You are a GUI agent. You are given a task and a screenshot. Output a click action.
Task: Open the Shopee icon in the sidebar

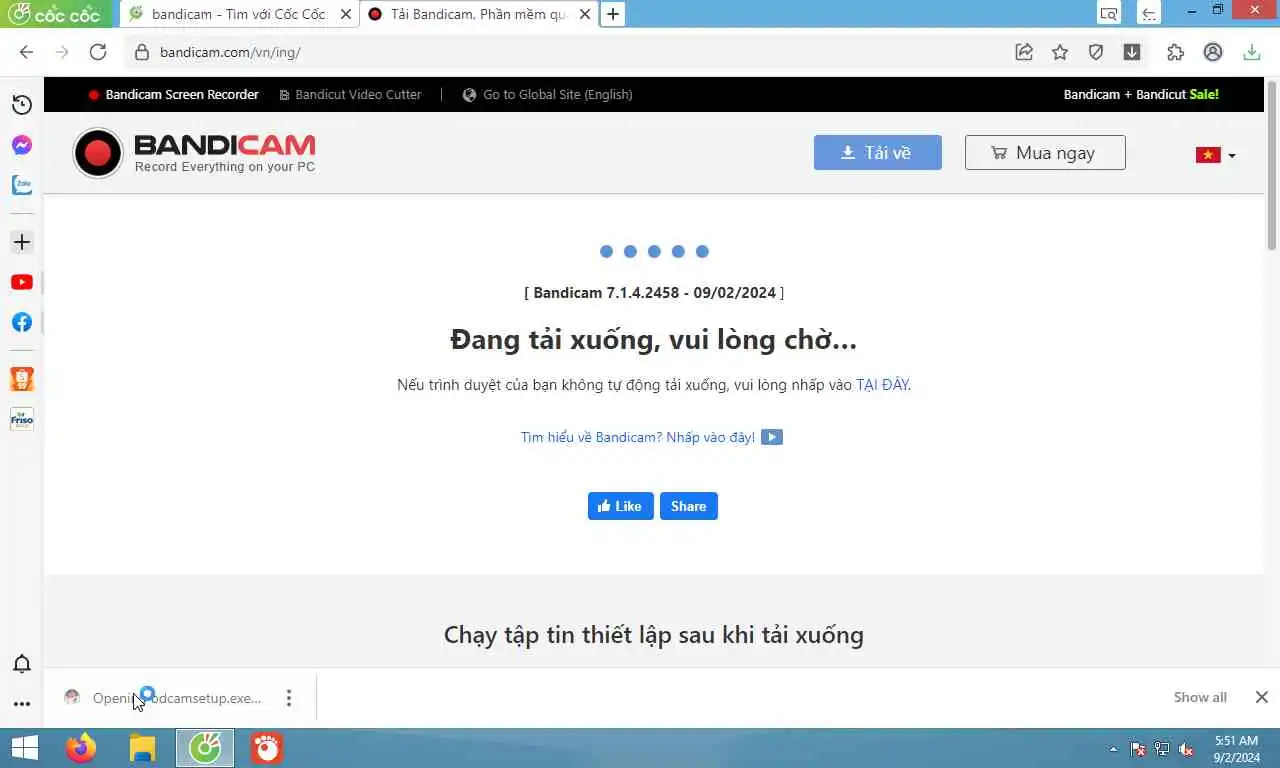22,379
